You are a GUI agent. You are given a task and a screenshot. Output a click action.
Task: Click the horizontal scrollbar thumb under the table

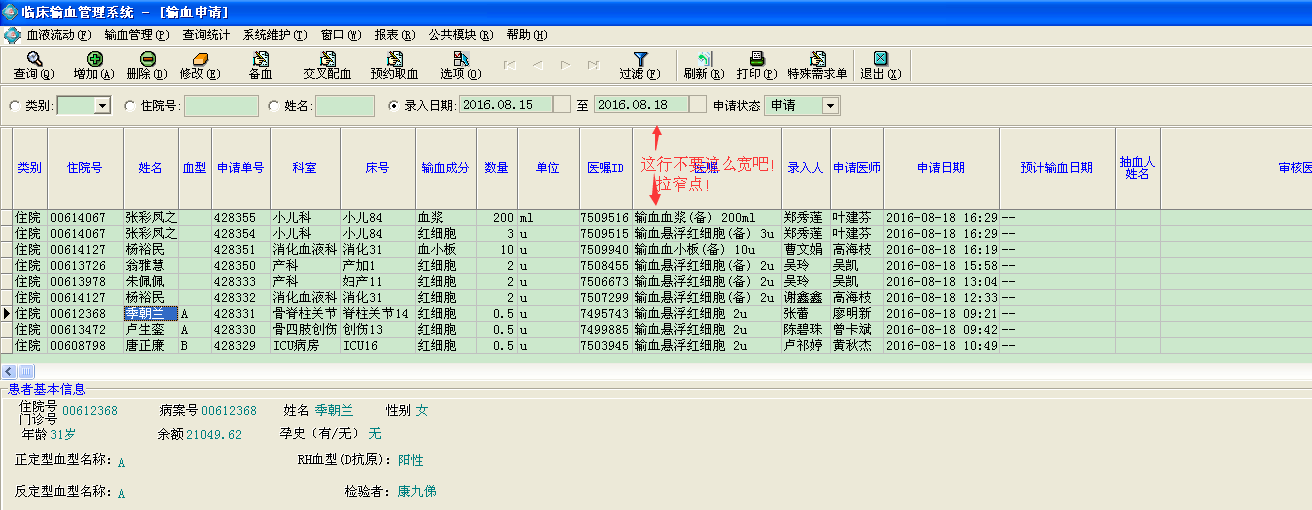click(26, 371)
